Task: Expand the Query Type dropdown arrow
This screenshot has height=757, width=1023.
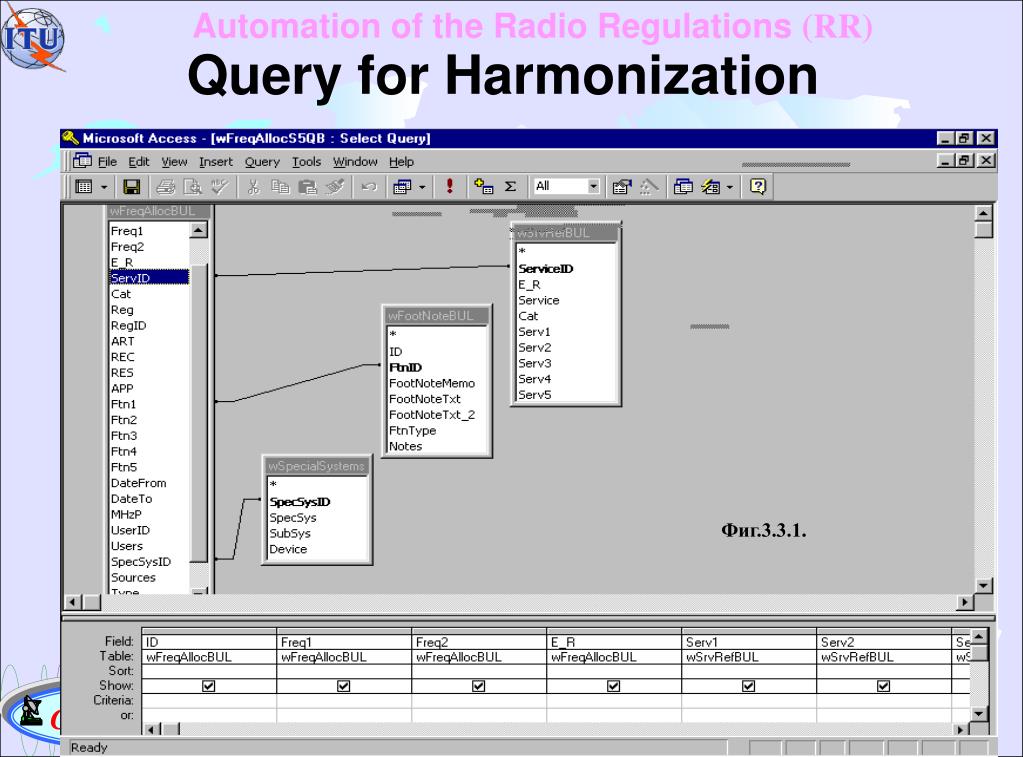Action: pos(422,187)
